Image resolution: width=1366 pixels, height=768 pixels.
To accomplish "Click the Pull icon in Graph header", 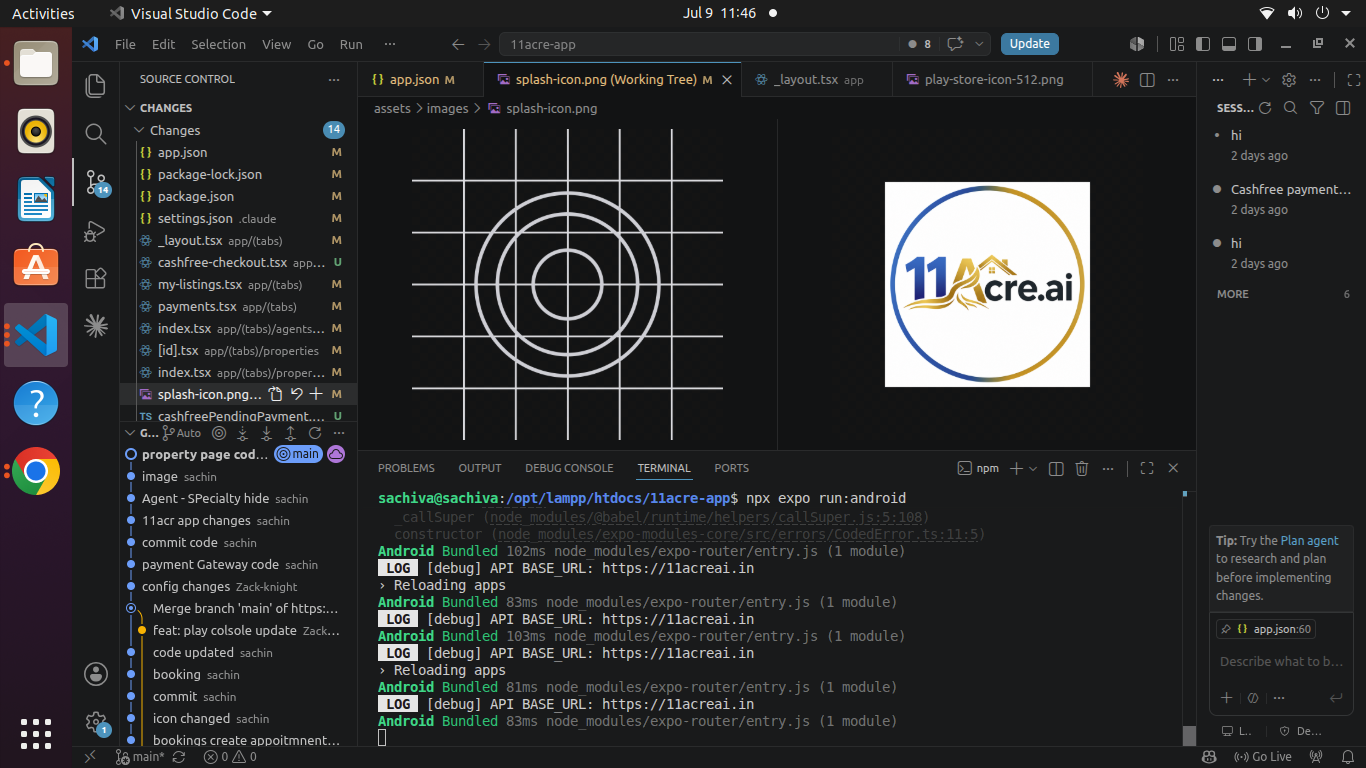I will pos(267,433).
